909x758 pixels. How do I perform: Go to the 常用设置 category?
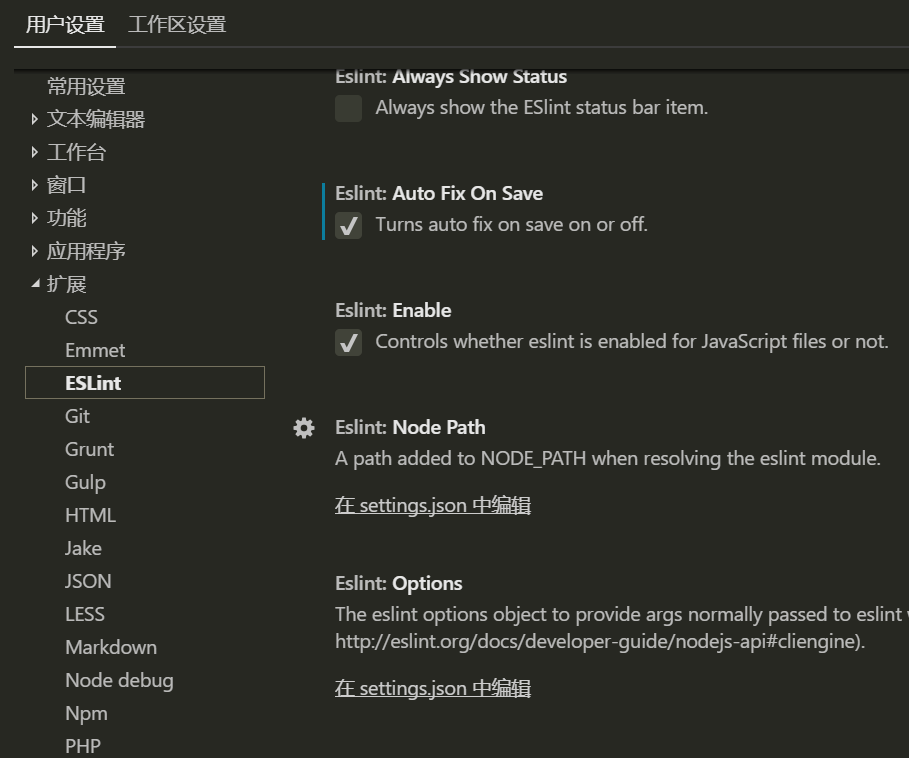86,87
